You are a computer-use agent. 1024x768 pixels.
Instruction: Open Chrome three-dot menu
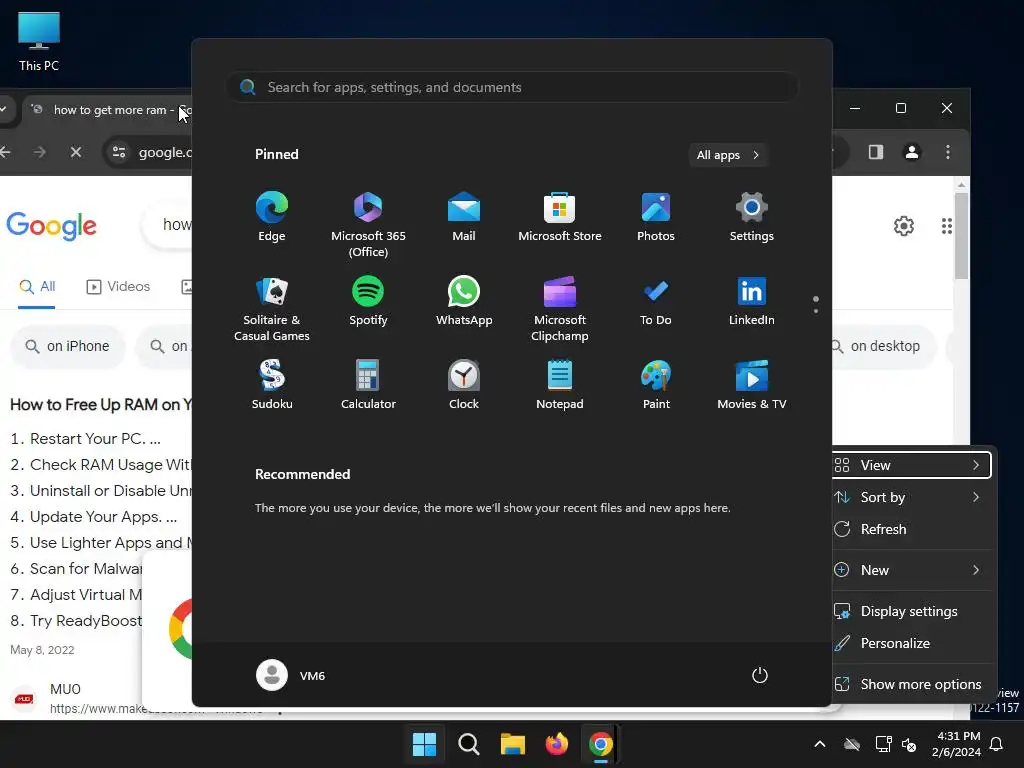[x=948, y=152]
